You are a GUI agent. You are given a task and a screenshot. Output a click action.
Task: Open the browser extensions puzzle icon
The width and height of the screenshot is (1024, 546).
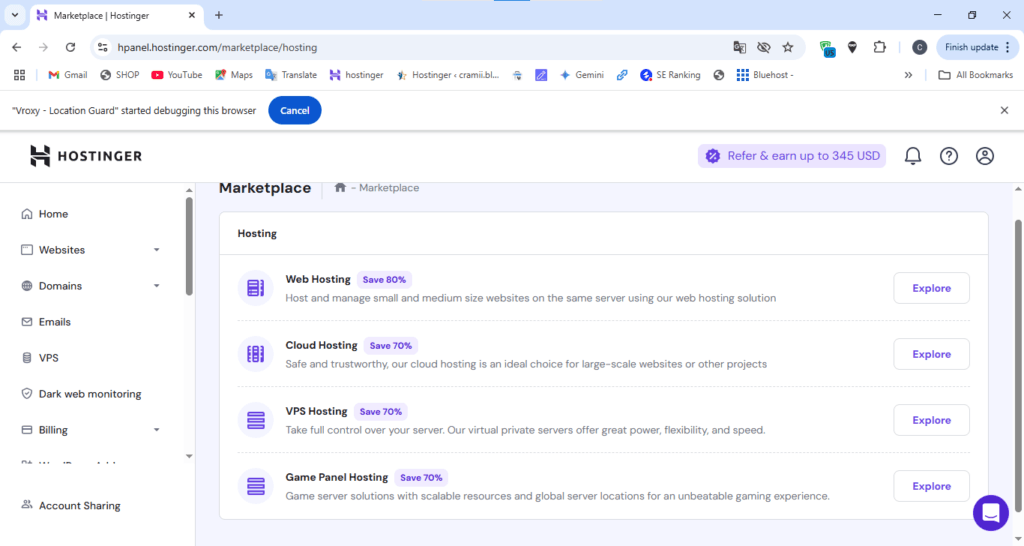coord(880,47)
